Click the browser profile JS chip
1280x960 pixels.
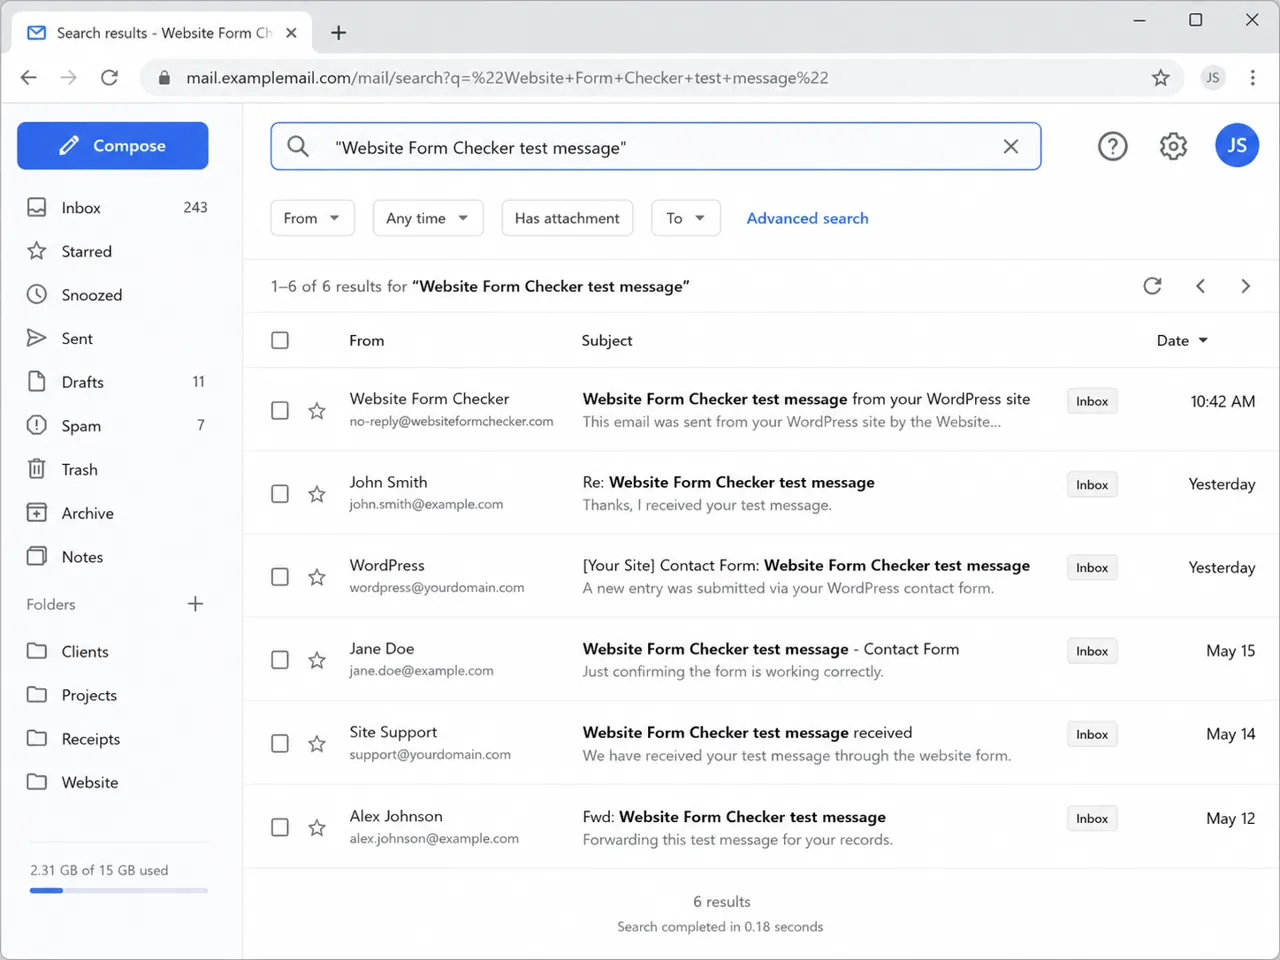point(1212,78)
